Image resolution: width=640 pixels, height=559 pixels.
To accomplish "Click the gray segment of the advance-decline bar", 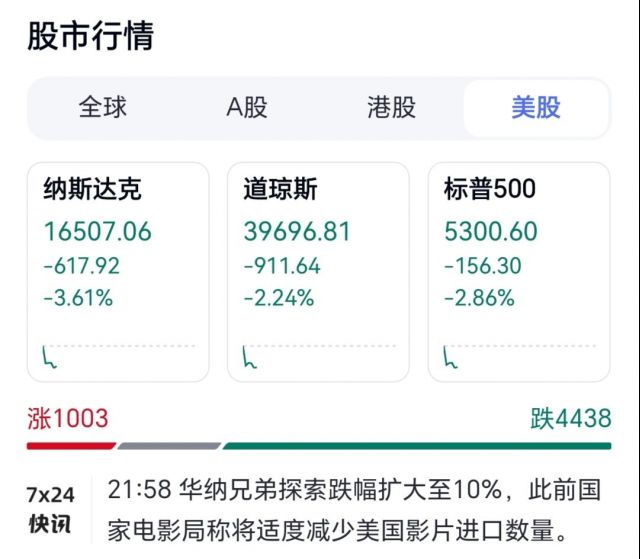I will pyautogui.click(x=169, y=446).
